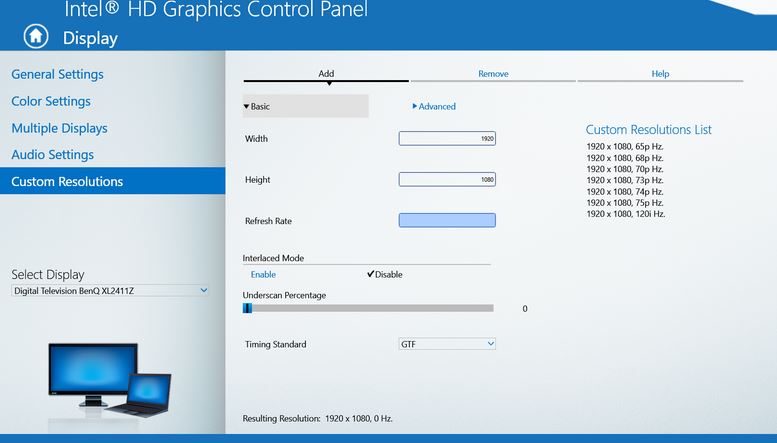Enable Interlaced Mode
777x443 pixels.
[x=263, y=275]
